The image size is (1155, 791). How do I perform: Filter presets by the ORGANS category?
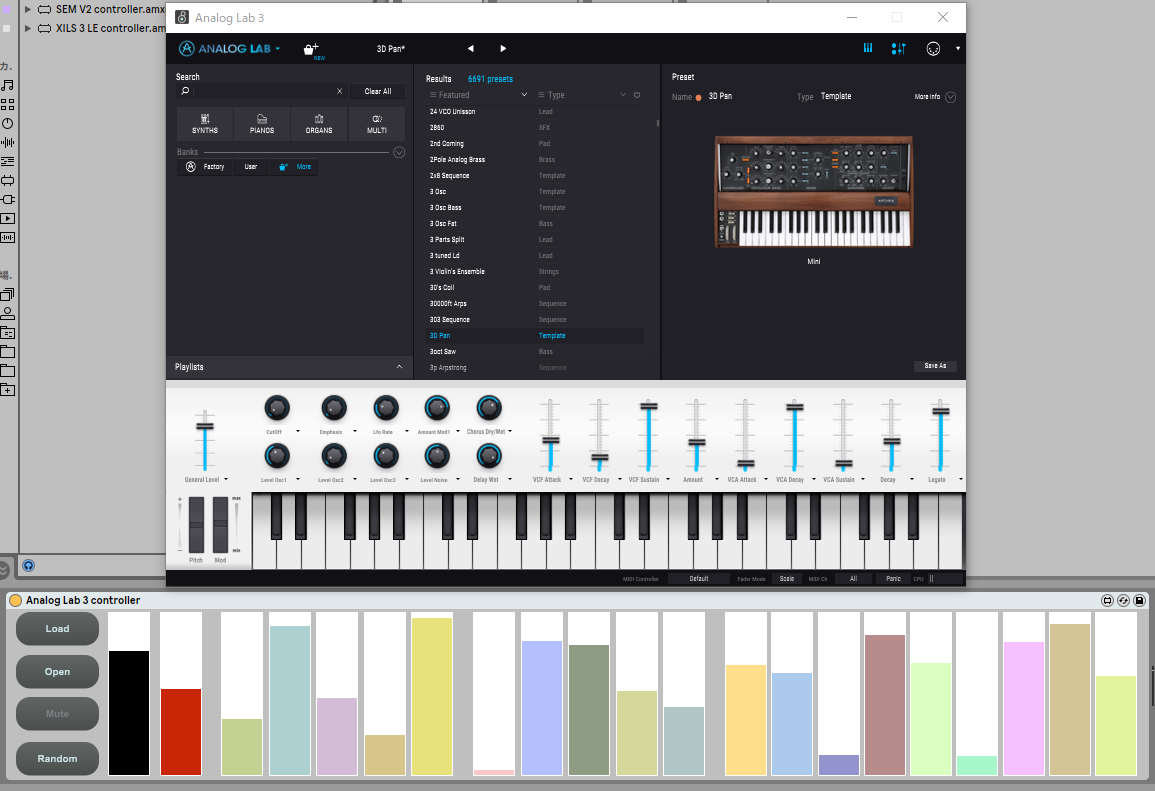[319, 124]
